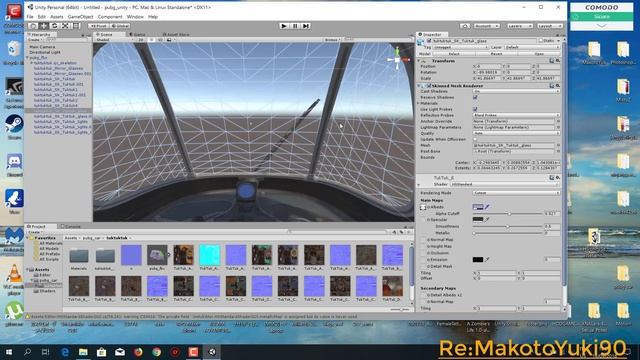The image size is (640, 360).
Task: Open object picker for Root Bone field
Action: (558, 151)
